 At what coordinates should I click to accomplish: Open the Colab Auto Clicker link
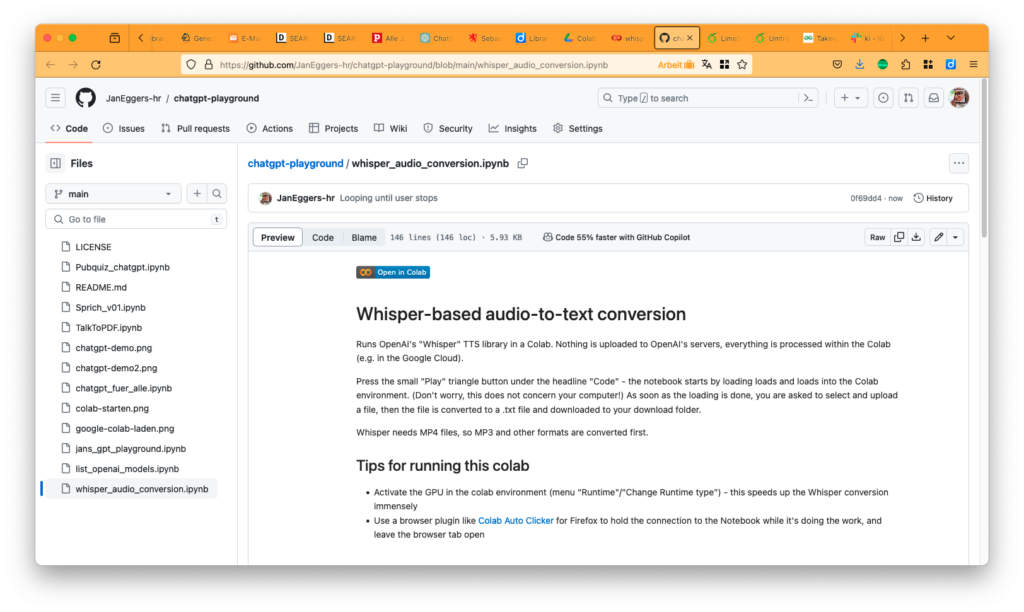pyautogui.click(x=515, y=521)
